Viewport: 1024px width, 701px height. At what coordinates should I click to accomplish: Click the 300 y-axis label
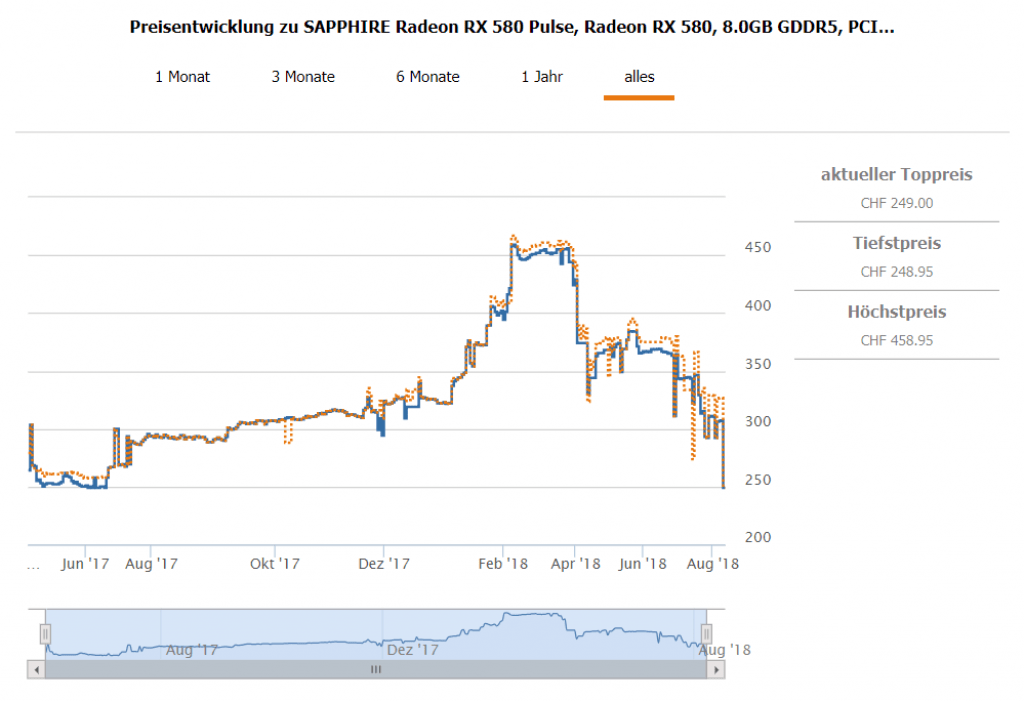(x=758, y=421)
